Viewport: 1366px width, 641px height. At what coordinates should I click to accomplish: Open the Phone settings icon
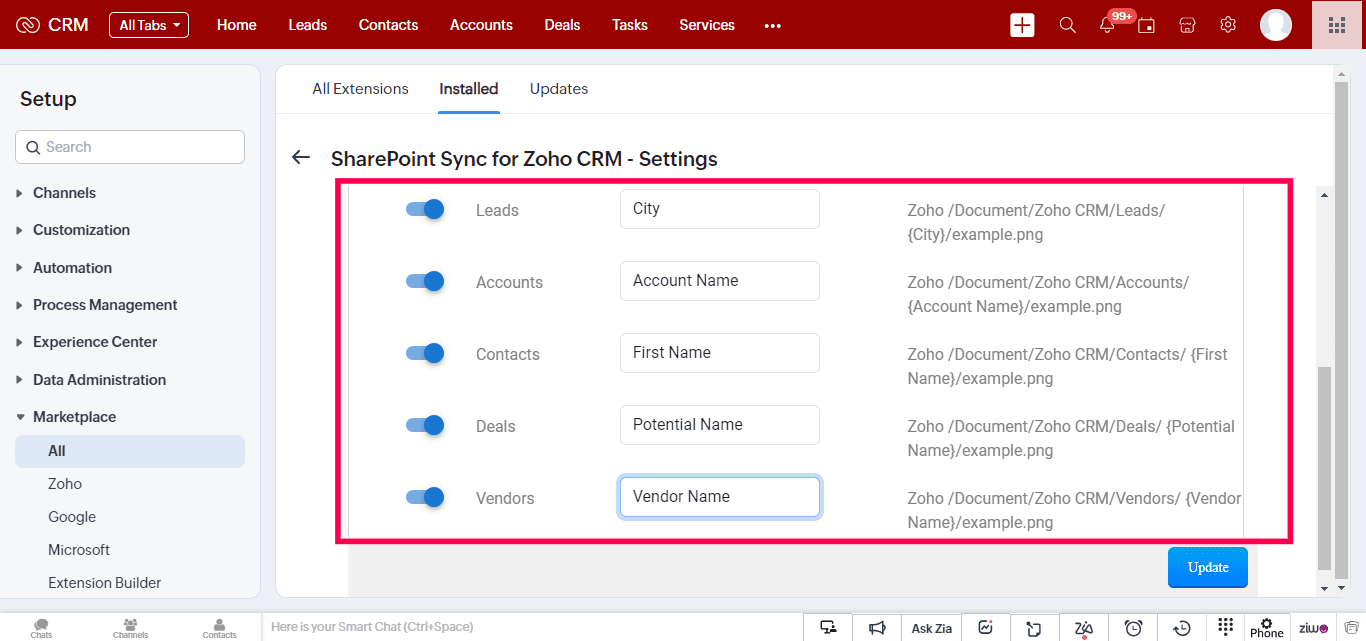coord(1266,627)
